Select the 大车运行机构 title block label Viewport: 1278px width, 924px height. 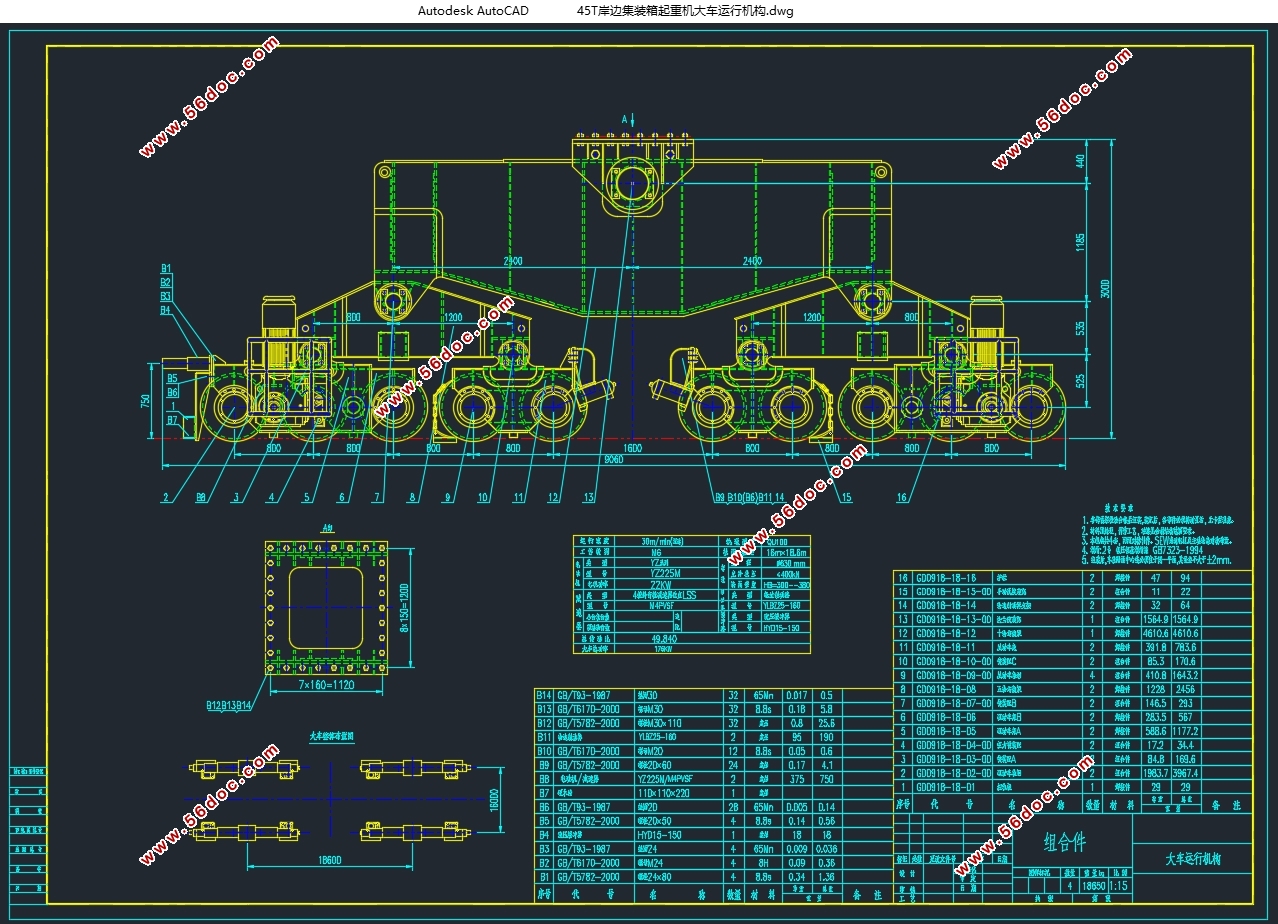pos(1193,859)
